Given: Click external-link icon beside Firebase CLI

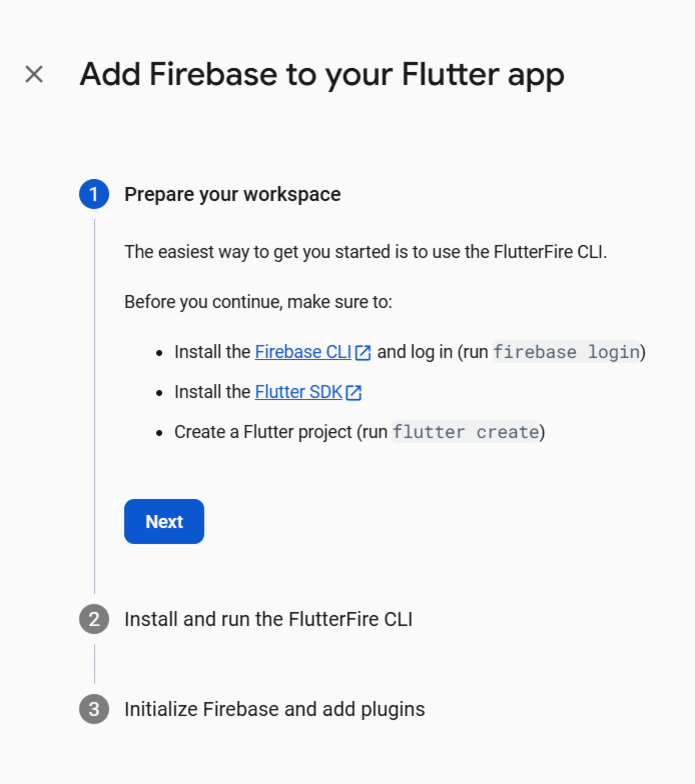Looking at the screenshot, I should 363,353.
